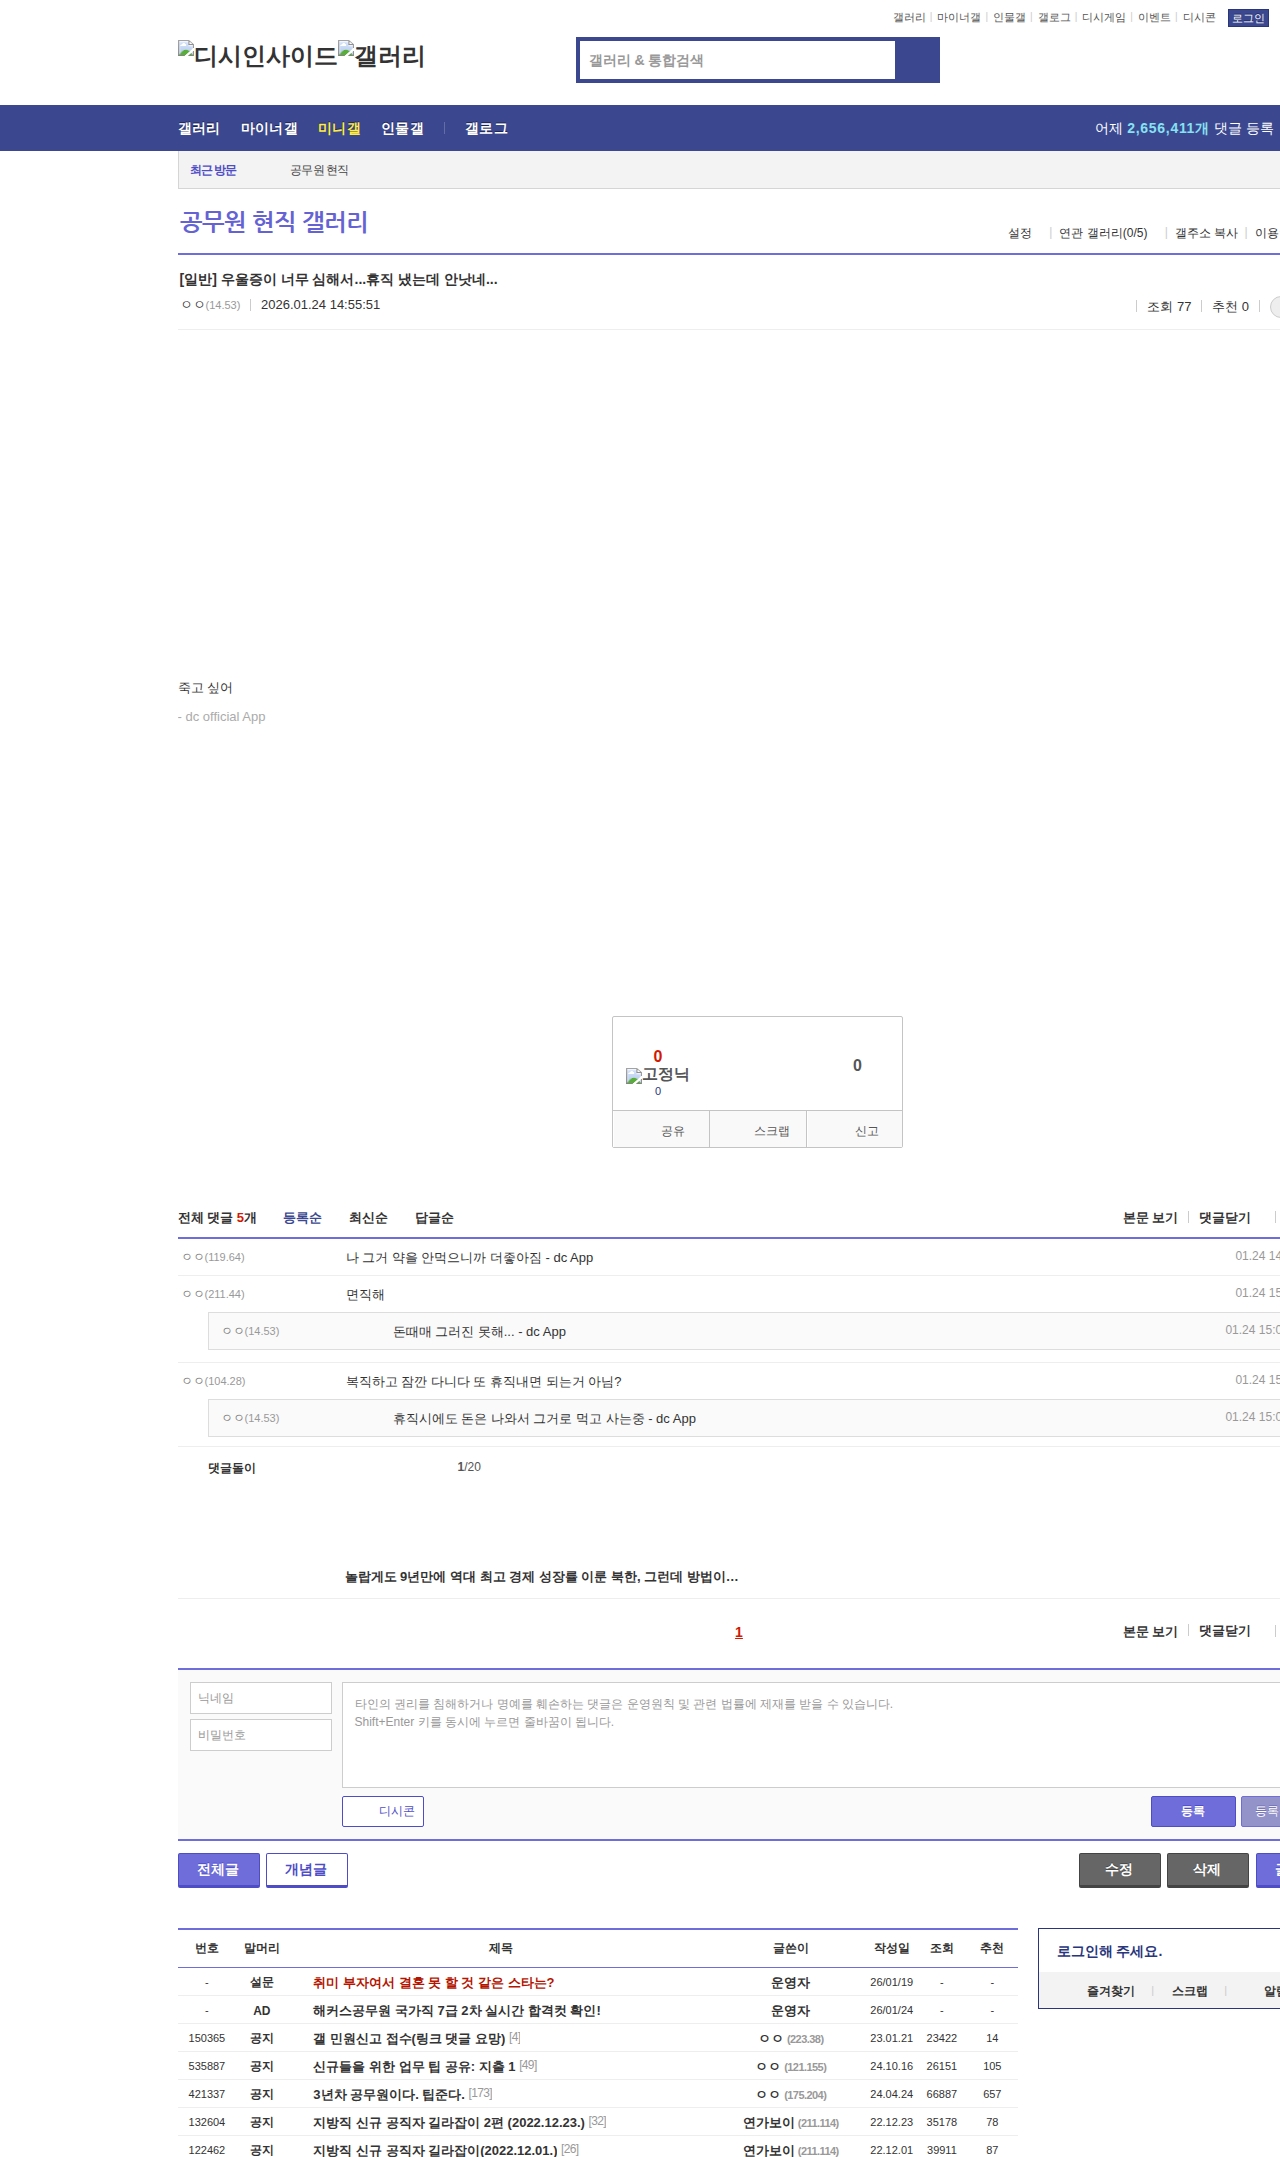Collapse comments with the top 댓글닫기
Viewport: 1280px width, 2157px height.
coord(1224,1218)
